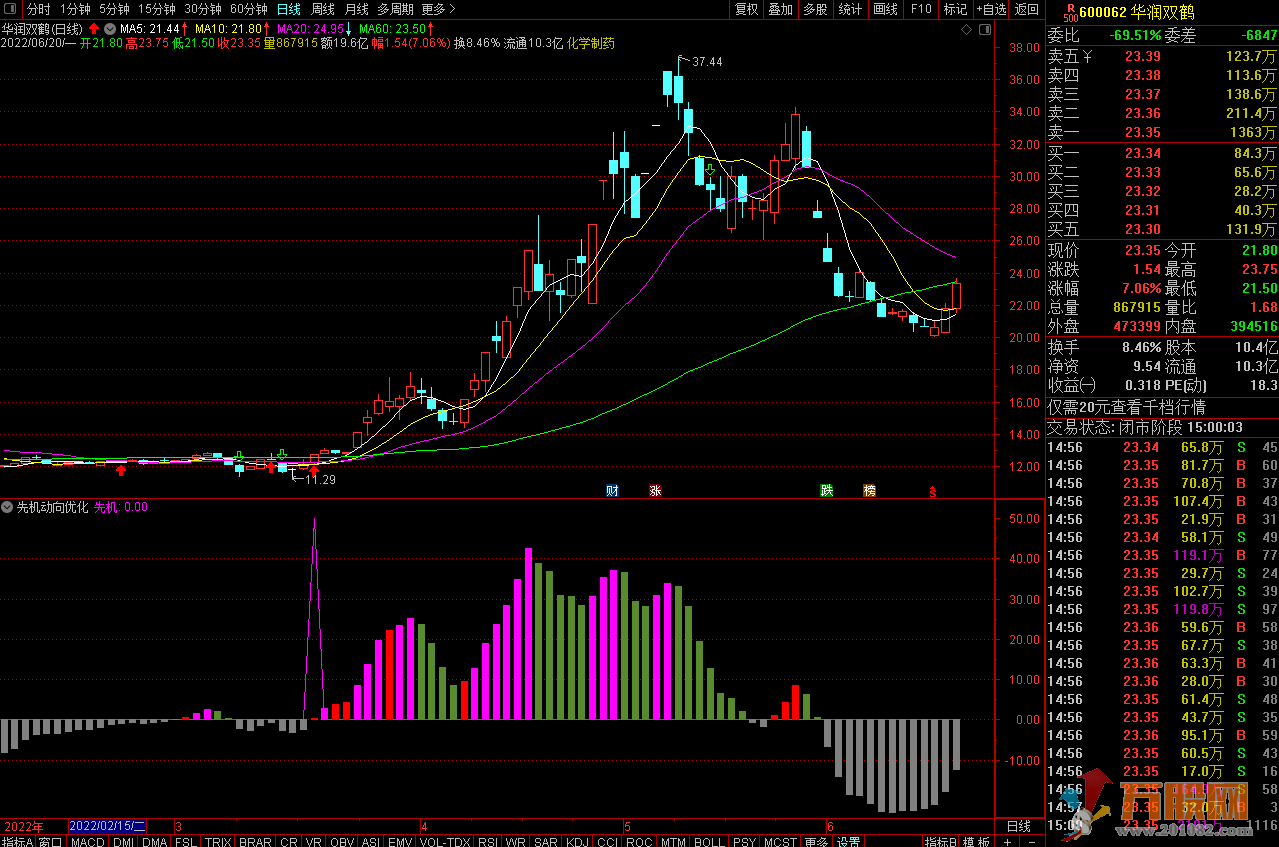
Task: Click the diamond icon at the chart's top right
Action: pos(966,29)
